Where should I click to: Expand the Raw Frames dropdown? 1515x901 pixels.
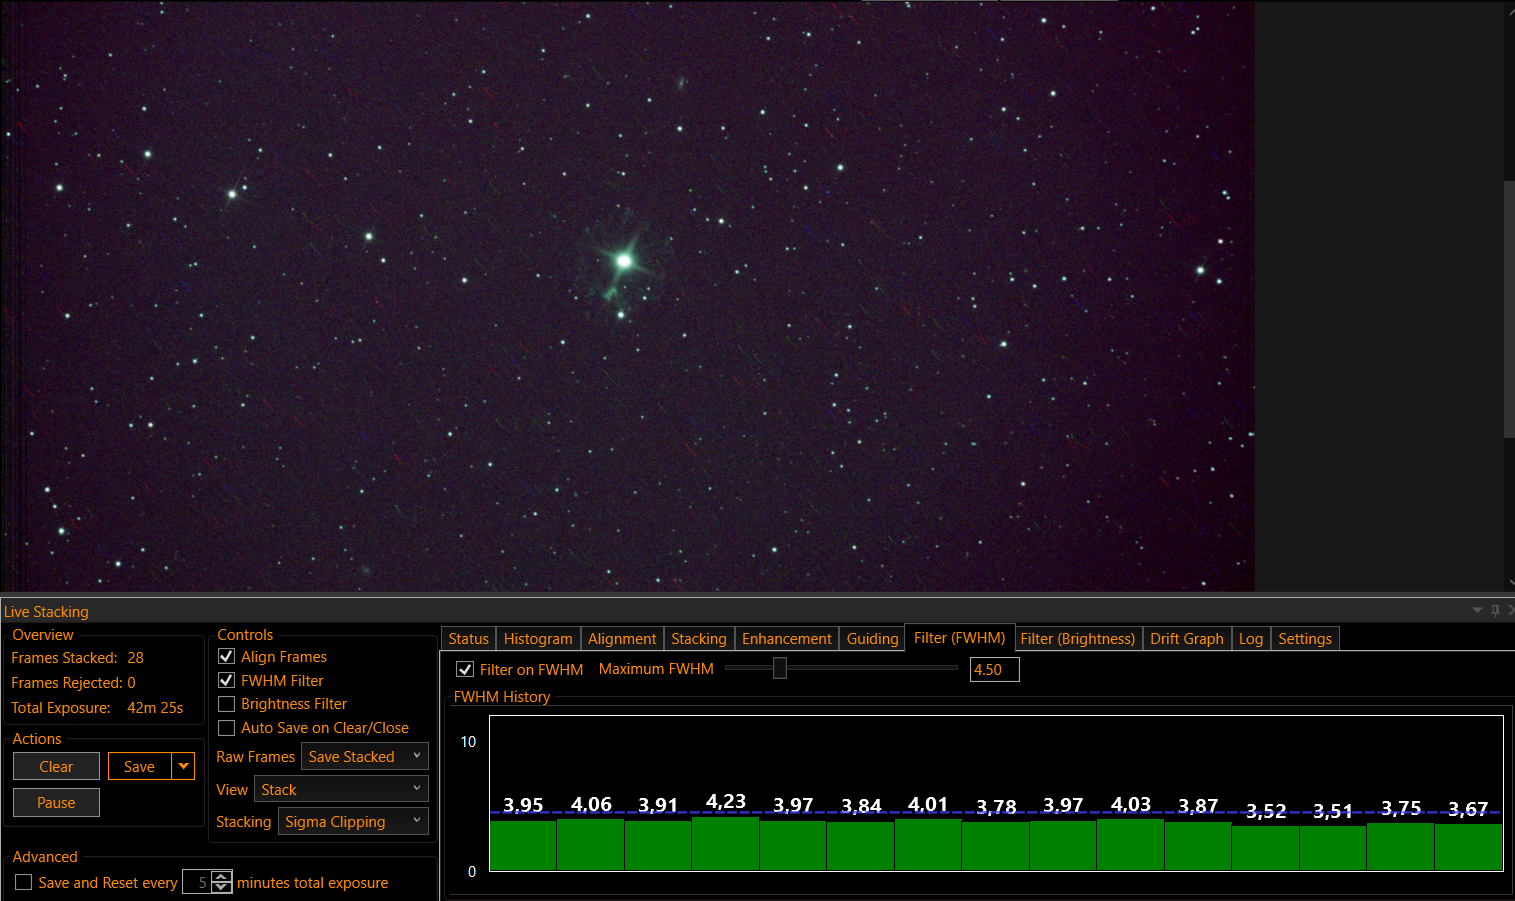[364, 757]
